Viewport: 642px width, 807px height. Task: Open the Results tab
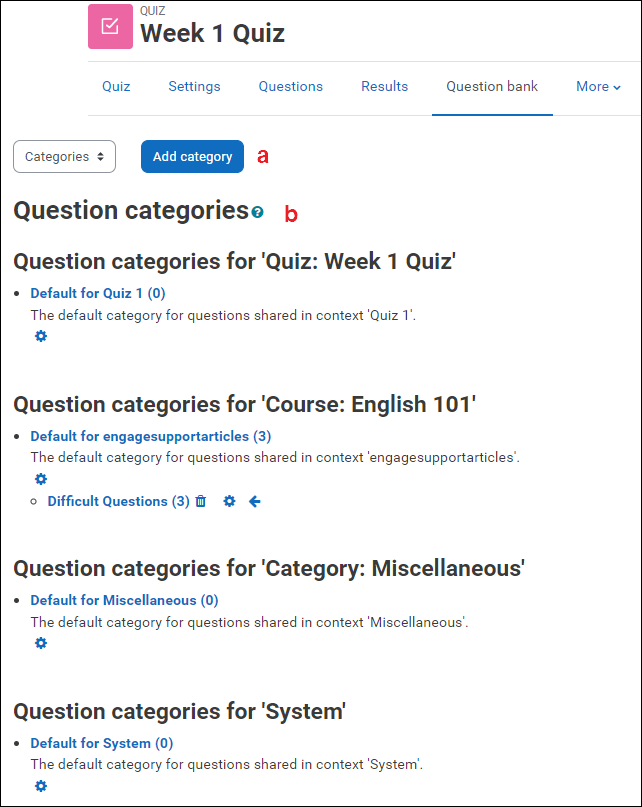click(384, 87)
